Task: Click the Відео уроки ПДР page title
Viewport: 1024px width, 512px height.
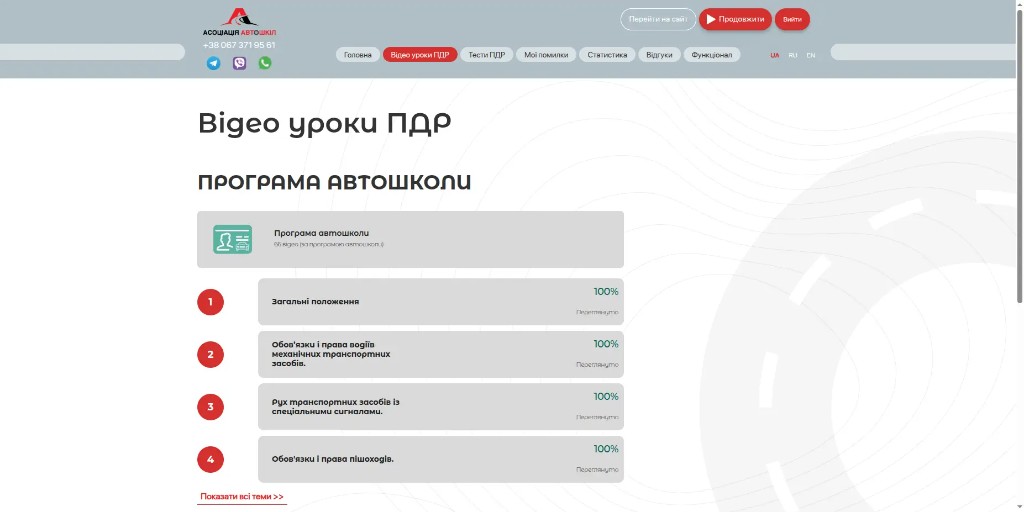Action: point(325,124)
